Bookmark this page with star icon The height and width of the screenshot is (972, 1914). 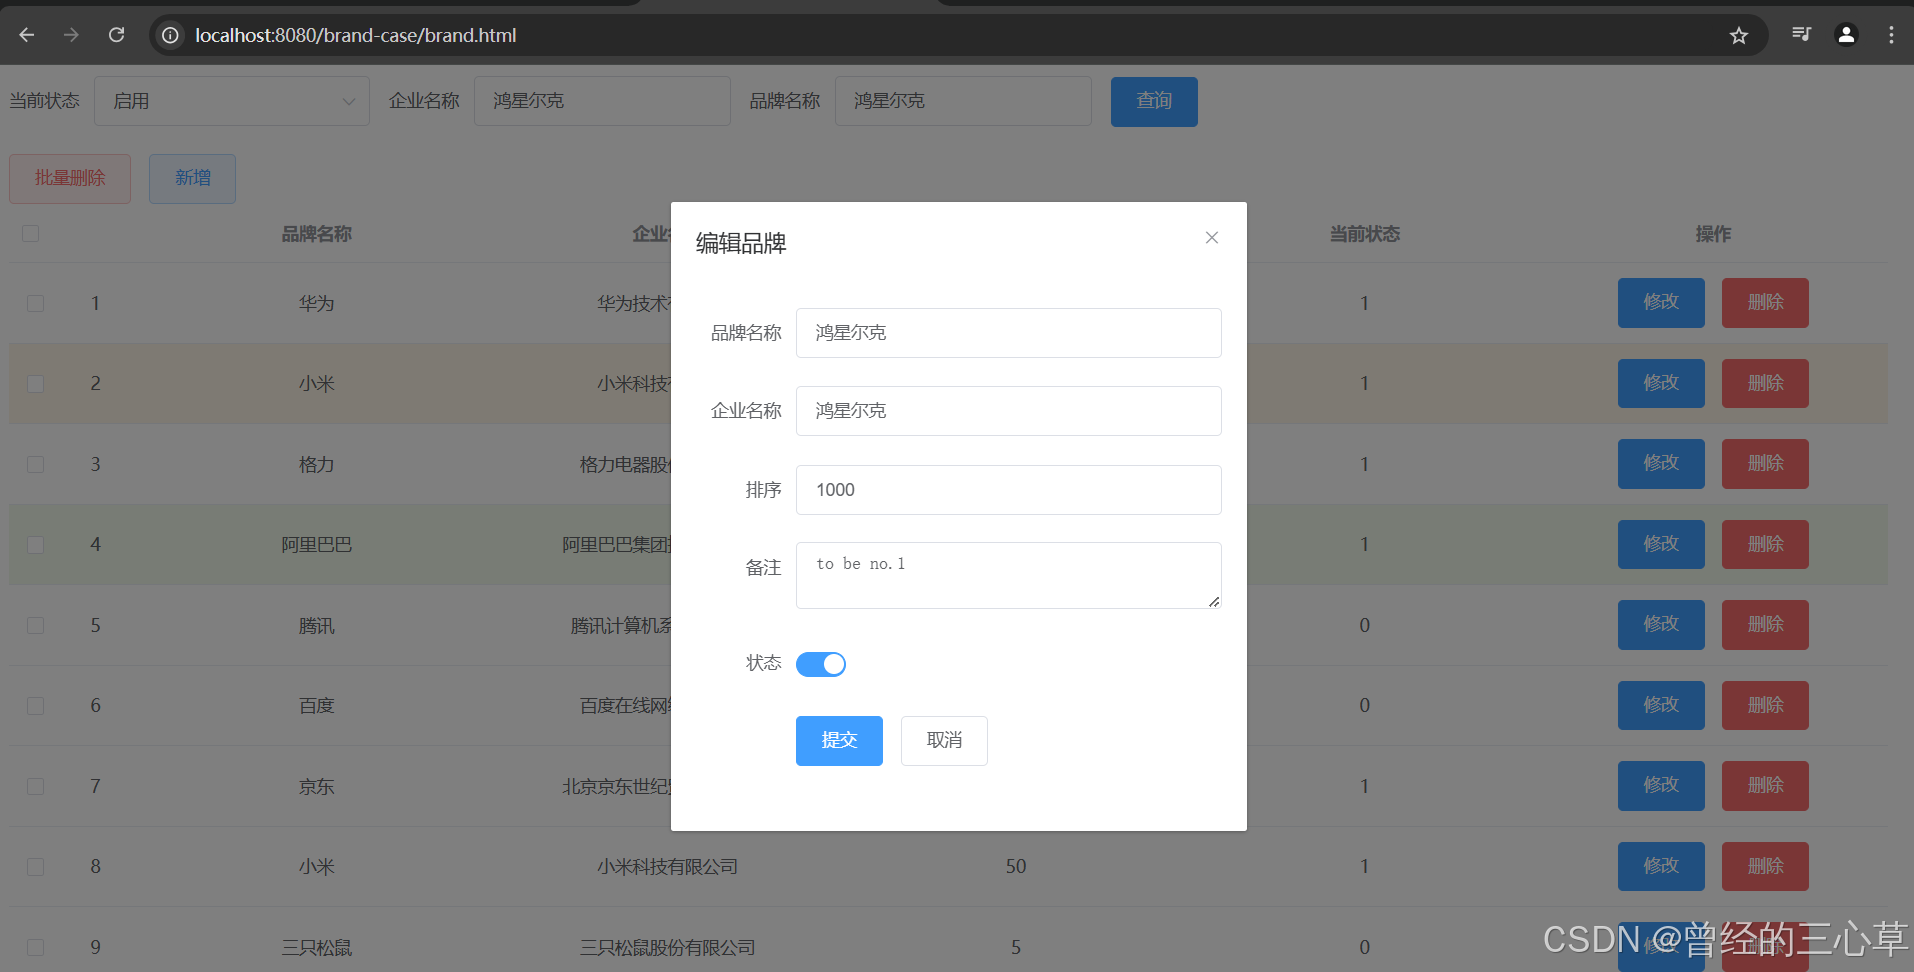click(x=1739, y=35)
